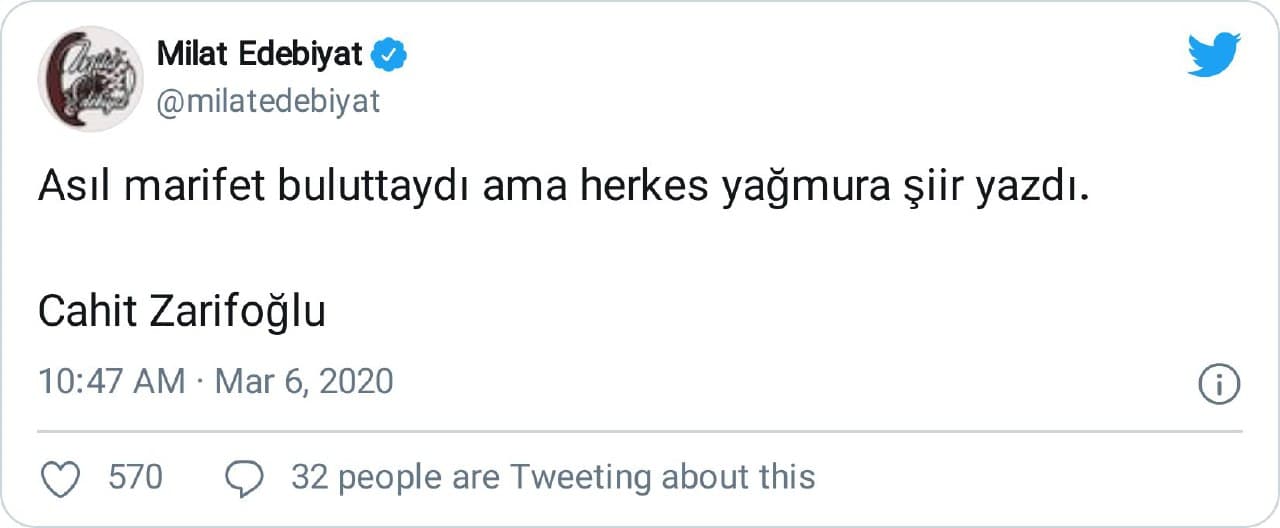Click the 10:47 AM timestamp
The image size is (1280, 528).
[112, 381]
